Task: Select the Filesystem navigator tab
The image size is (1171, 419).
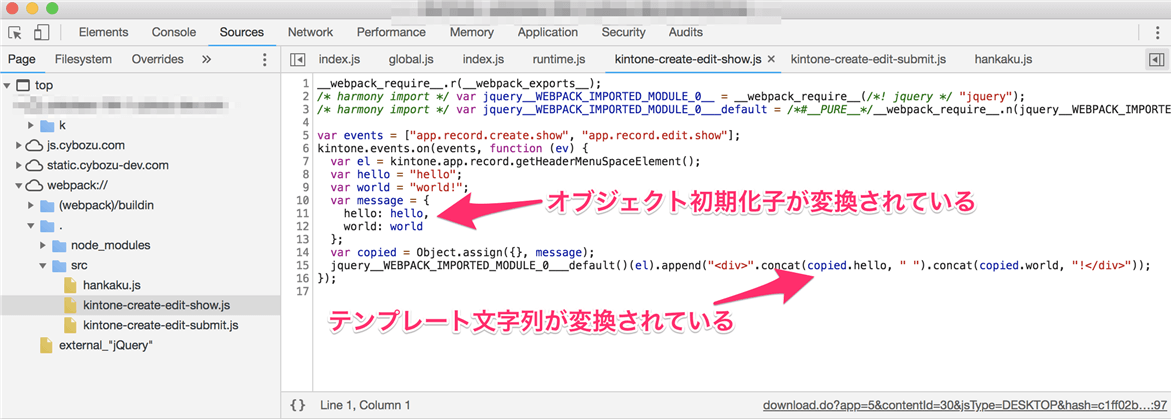Action: [x=83, y=59]
